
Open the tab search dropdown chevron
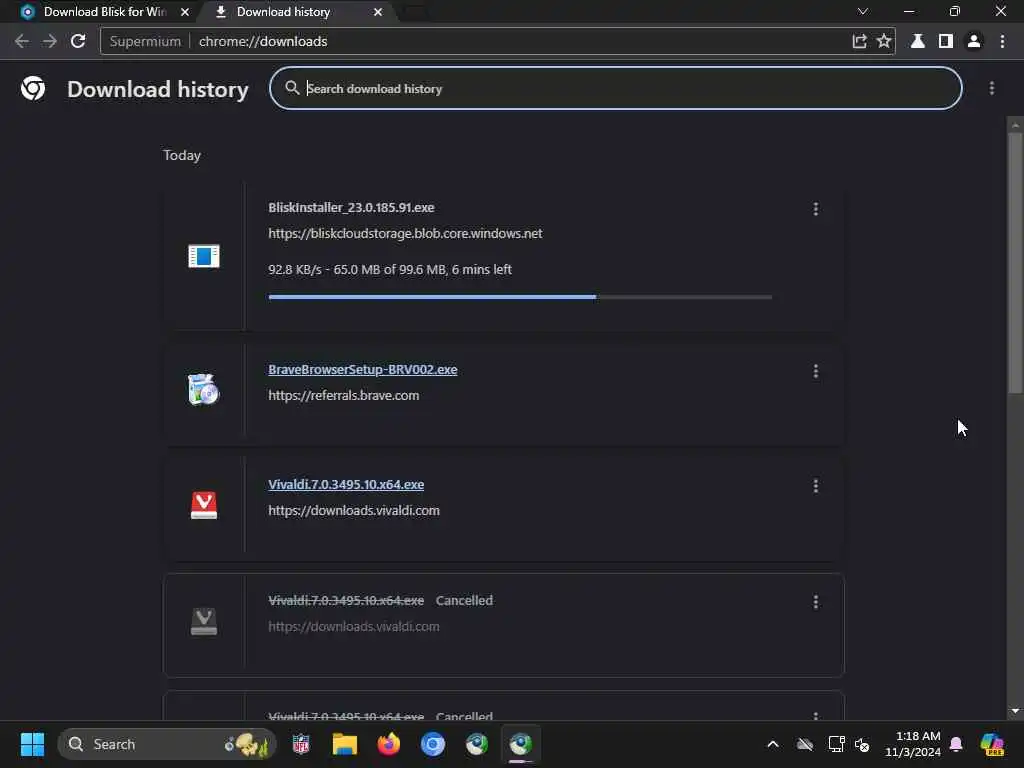(863, 12)
